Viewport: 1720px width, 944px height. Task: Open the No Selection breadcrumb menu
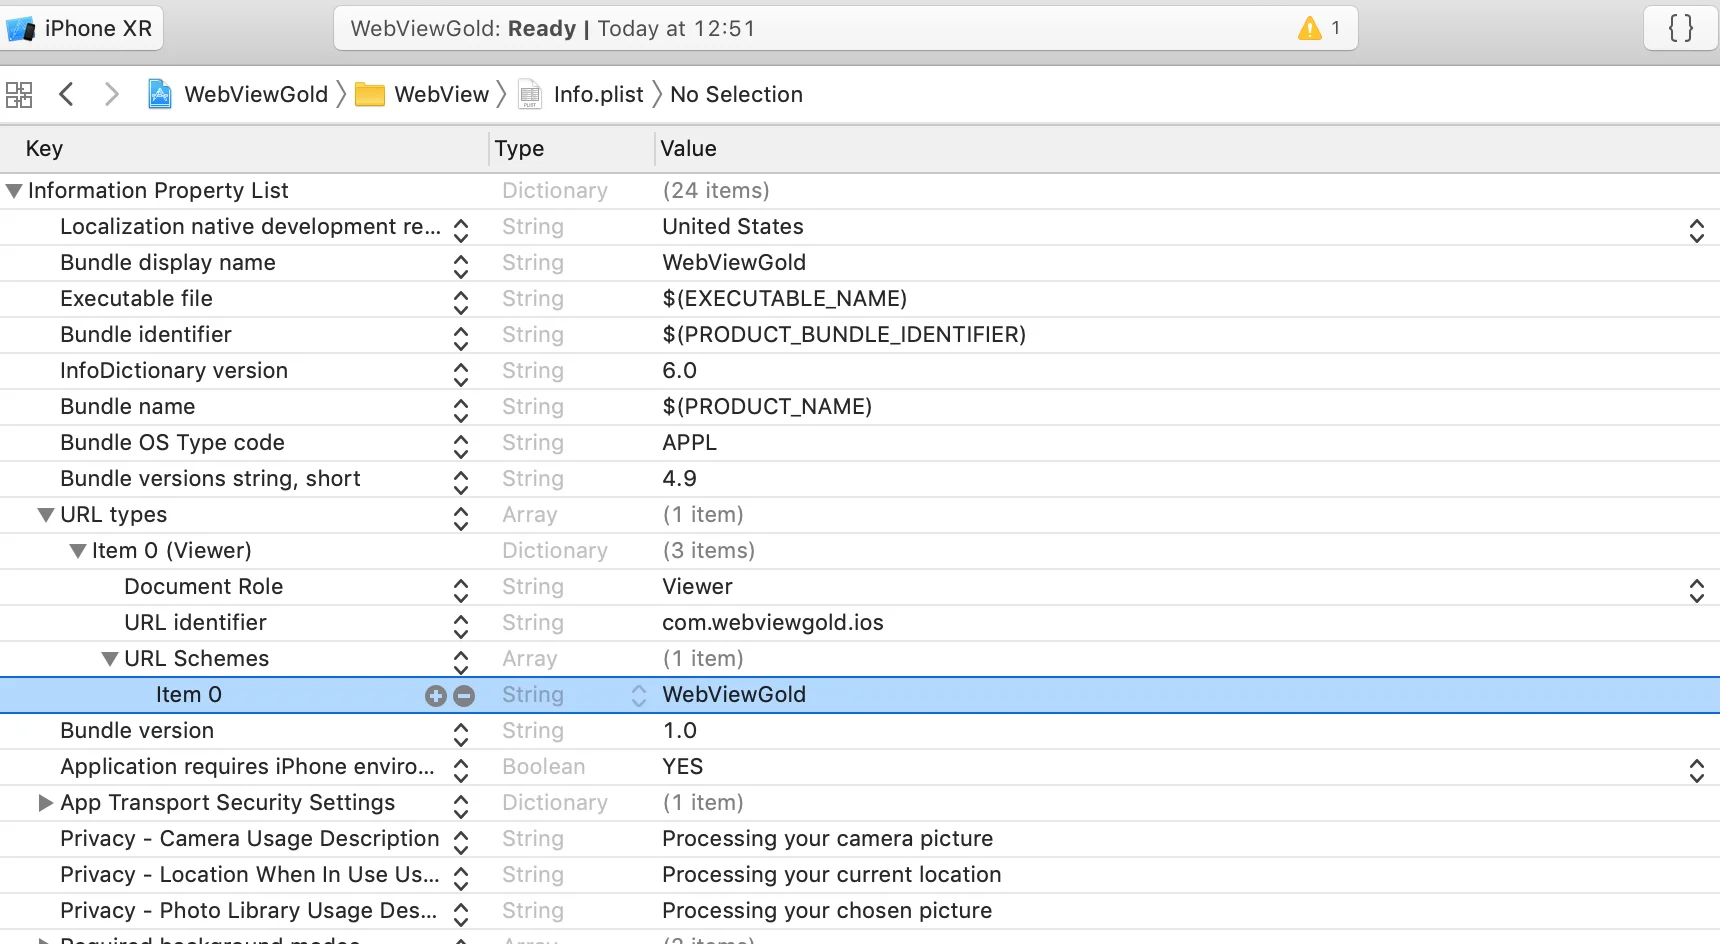click(x=737, y=94)
